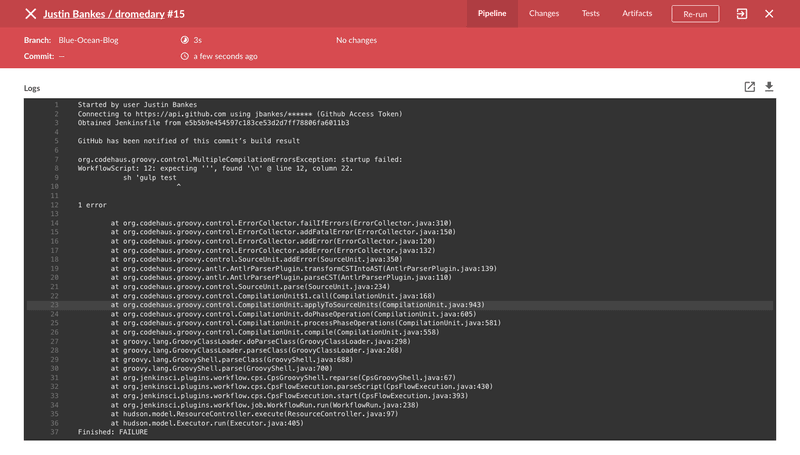
Task: Close the run details view
Action: pyautogui.click(x=769, y=14)
